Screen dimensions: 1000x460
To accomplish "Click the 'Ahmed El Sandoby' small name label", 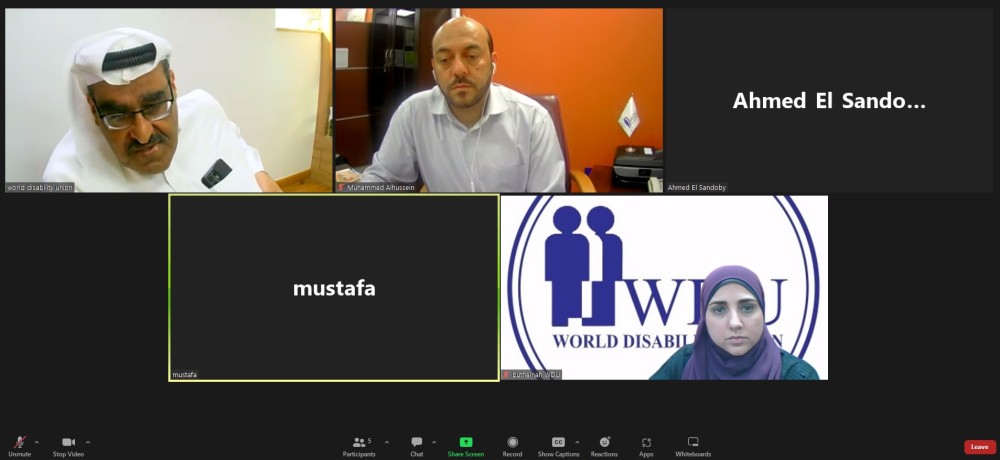I will coord(696,188).
